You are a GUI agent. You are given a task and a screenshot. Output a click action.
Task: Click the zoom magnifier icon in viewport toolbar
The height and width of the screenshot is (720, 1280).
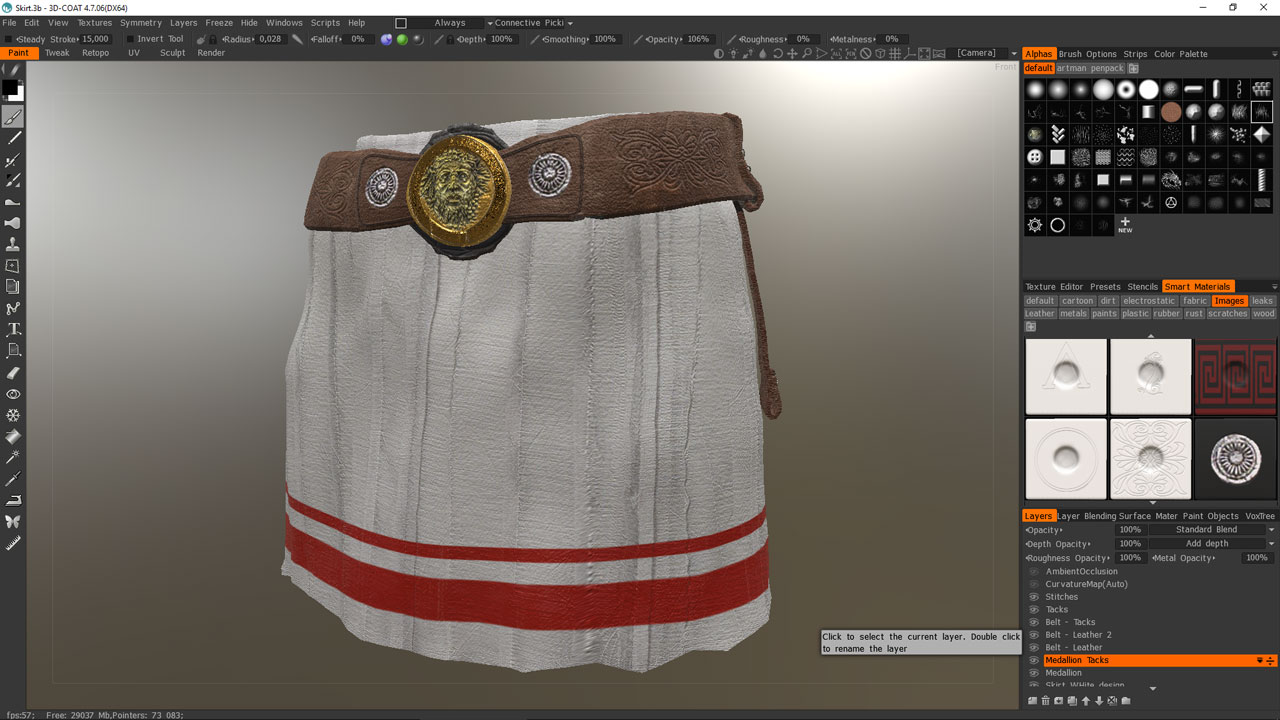coord(806,53)
